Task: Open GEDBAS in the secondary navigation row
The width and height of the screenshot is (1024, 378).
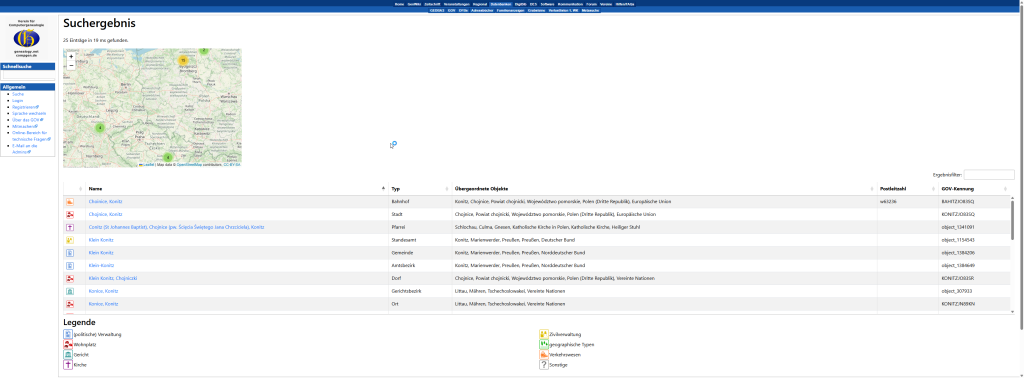Action: (437, 10)
